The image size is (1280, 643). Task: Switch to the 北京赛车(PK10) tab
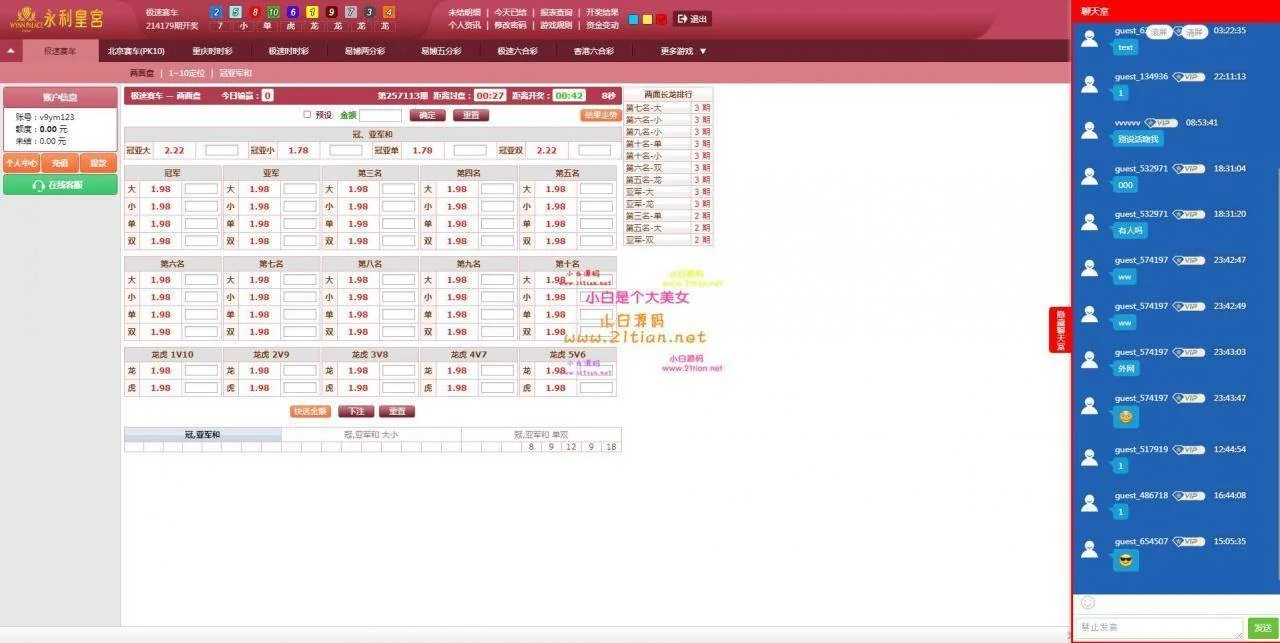coord(136,51)
